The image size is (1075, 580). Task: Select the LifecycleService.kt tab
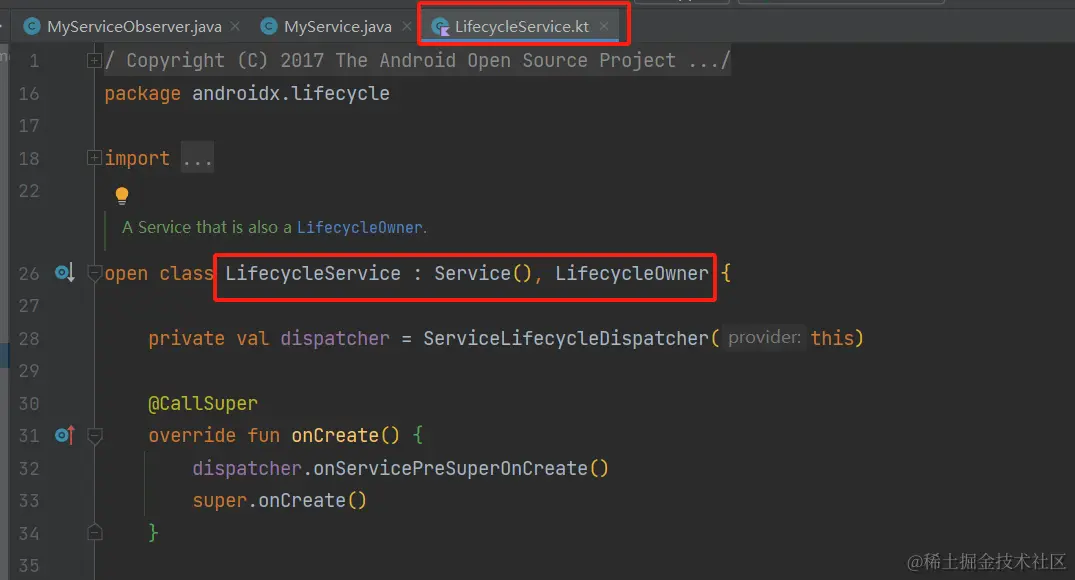tap(521, 27)
